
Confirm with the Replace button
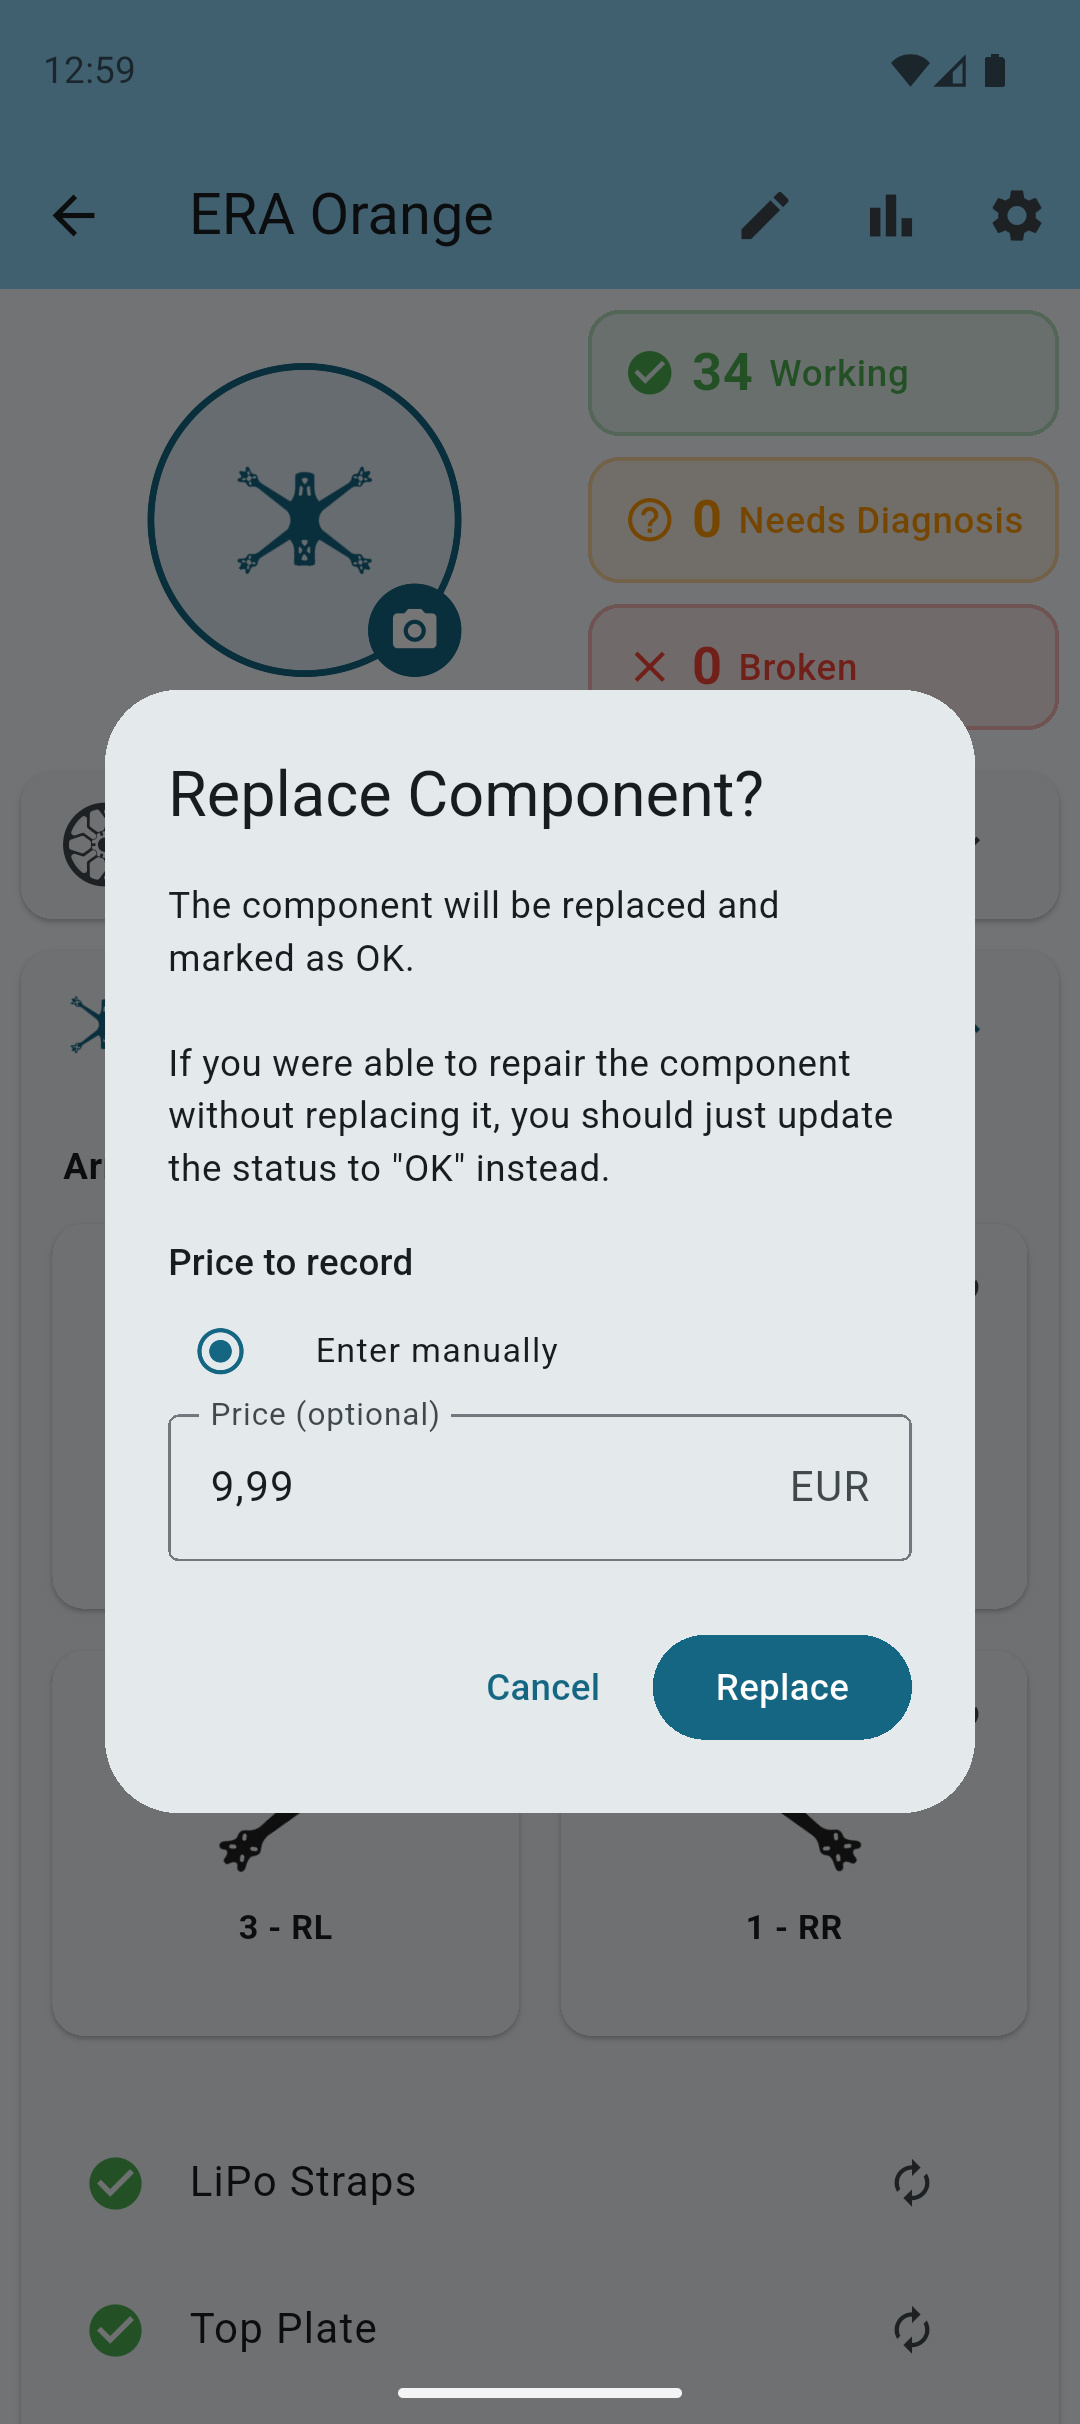781,1687
